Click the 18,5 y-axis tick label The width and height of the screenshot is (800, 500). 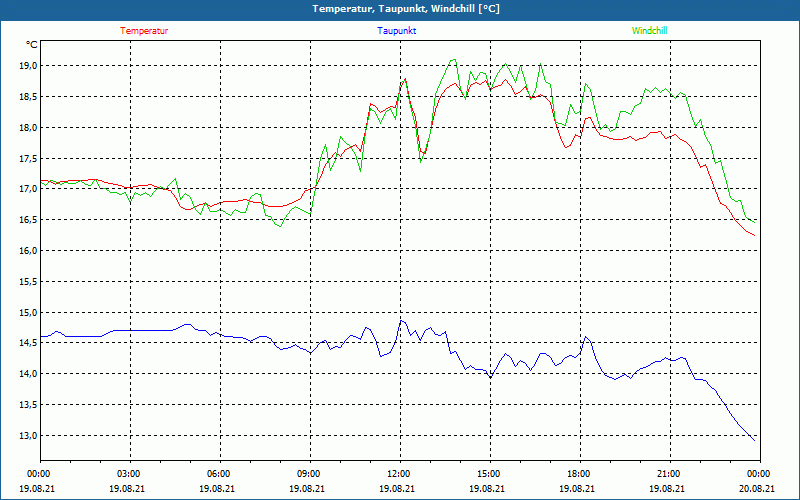tap(27, 97)
